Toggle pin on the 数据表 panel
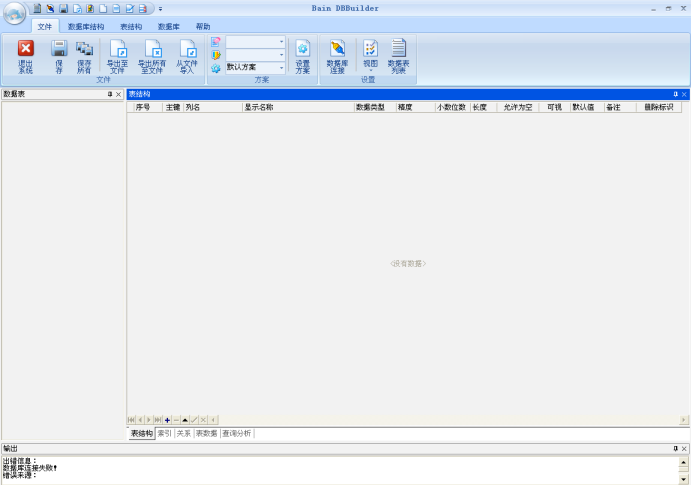 (110, 94)
